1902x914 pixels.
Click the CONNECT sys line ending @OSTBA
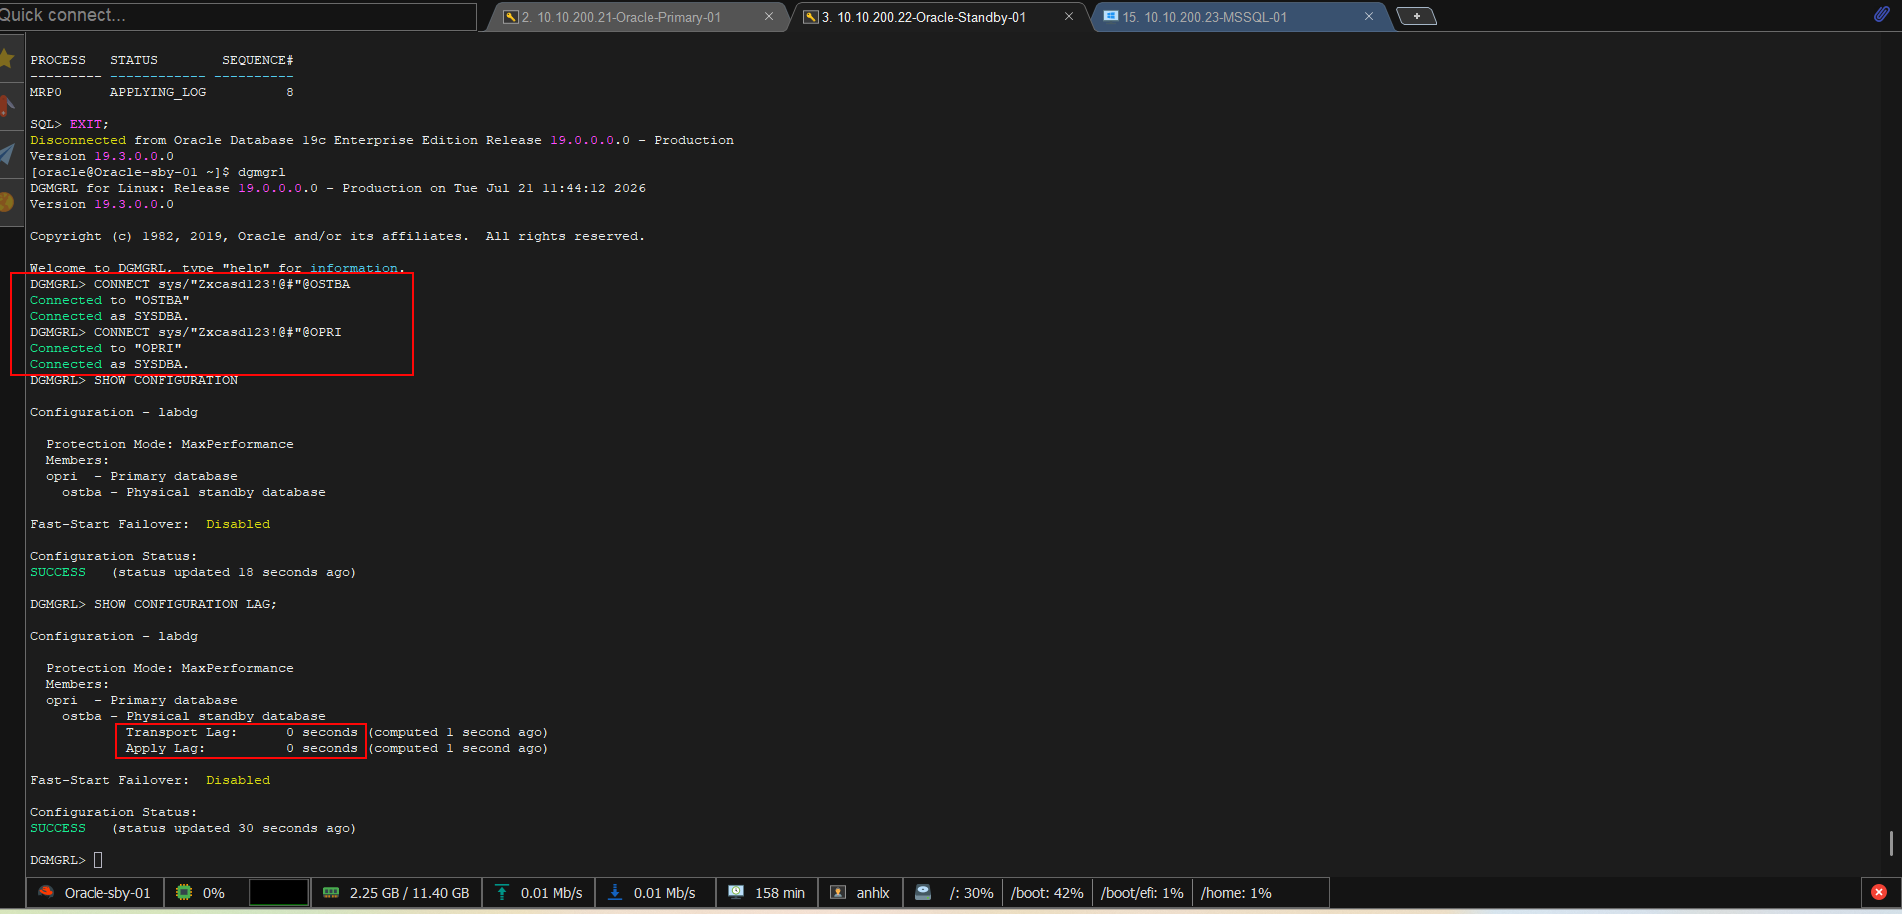click(x=190, y=284)
